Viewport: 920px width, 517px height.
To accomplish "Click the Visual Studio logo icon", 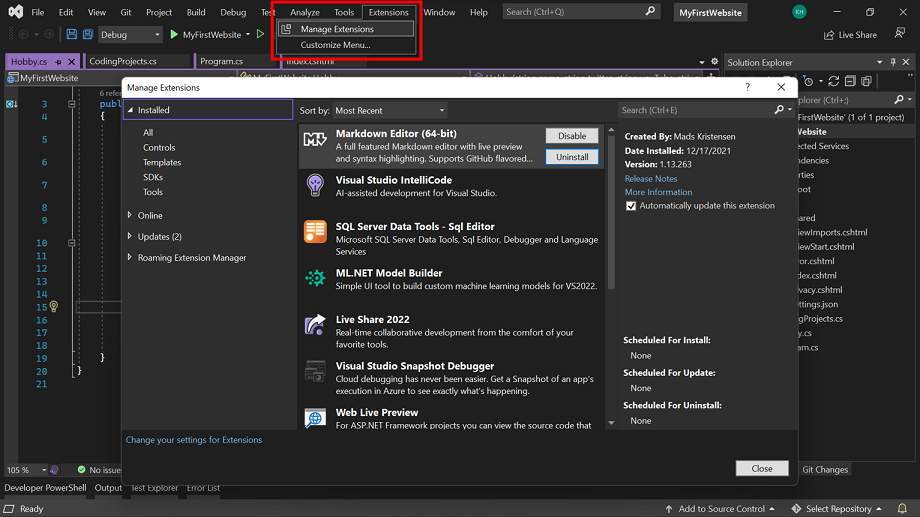I will point(16,12).
